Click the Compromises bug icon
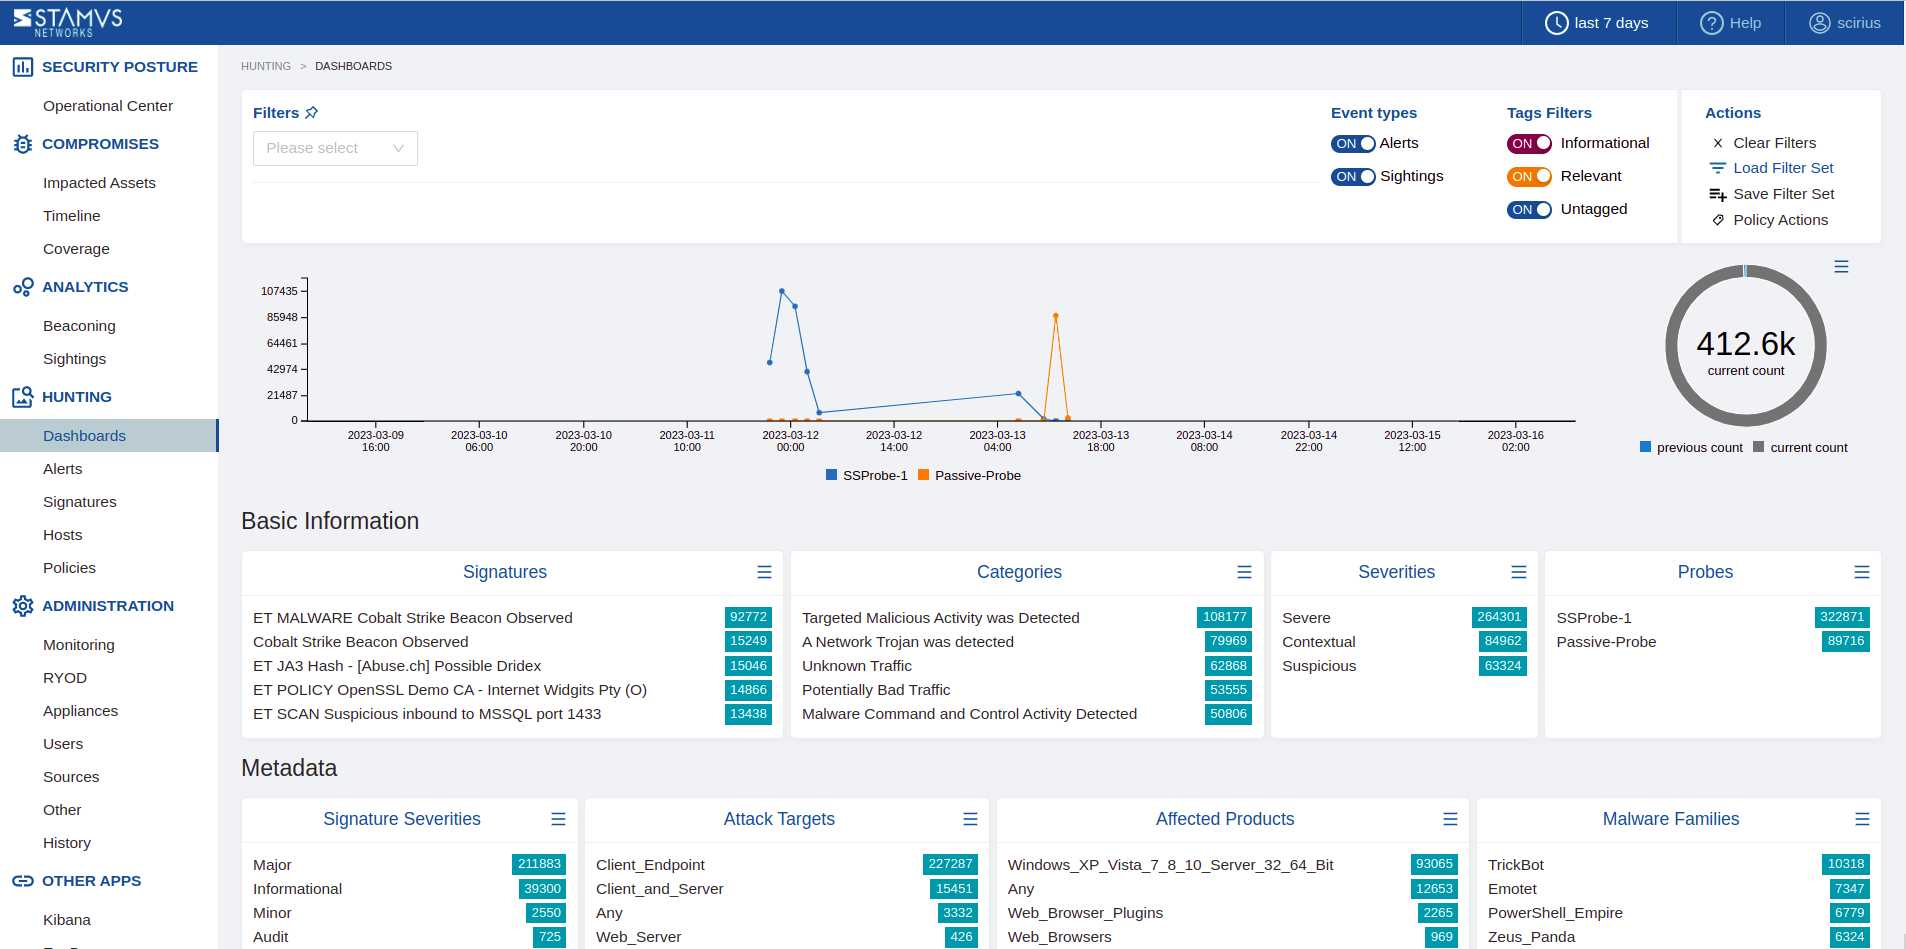The image size is (1906, 949). coord(23,144)
